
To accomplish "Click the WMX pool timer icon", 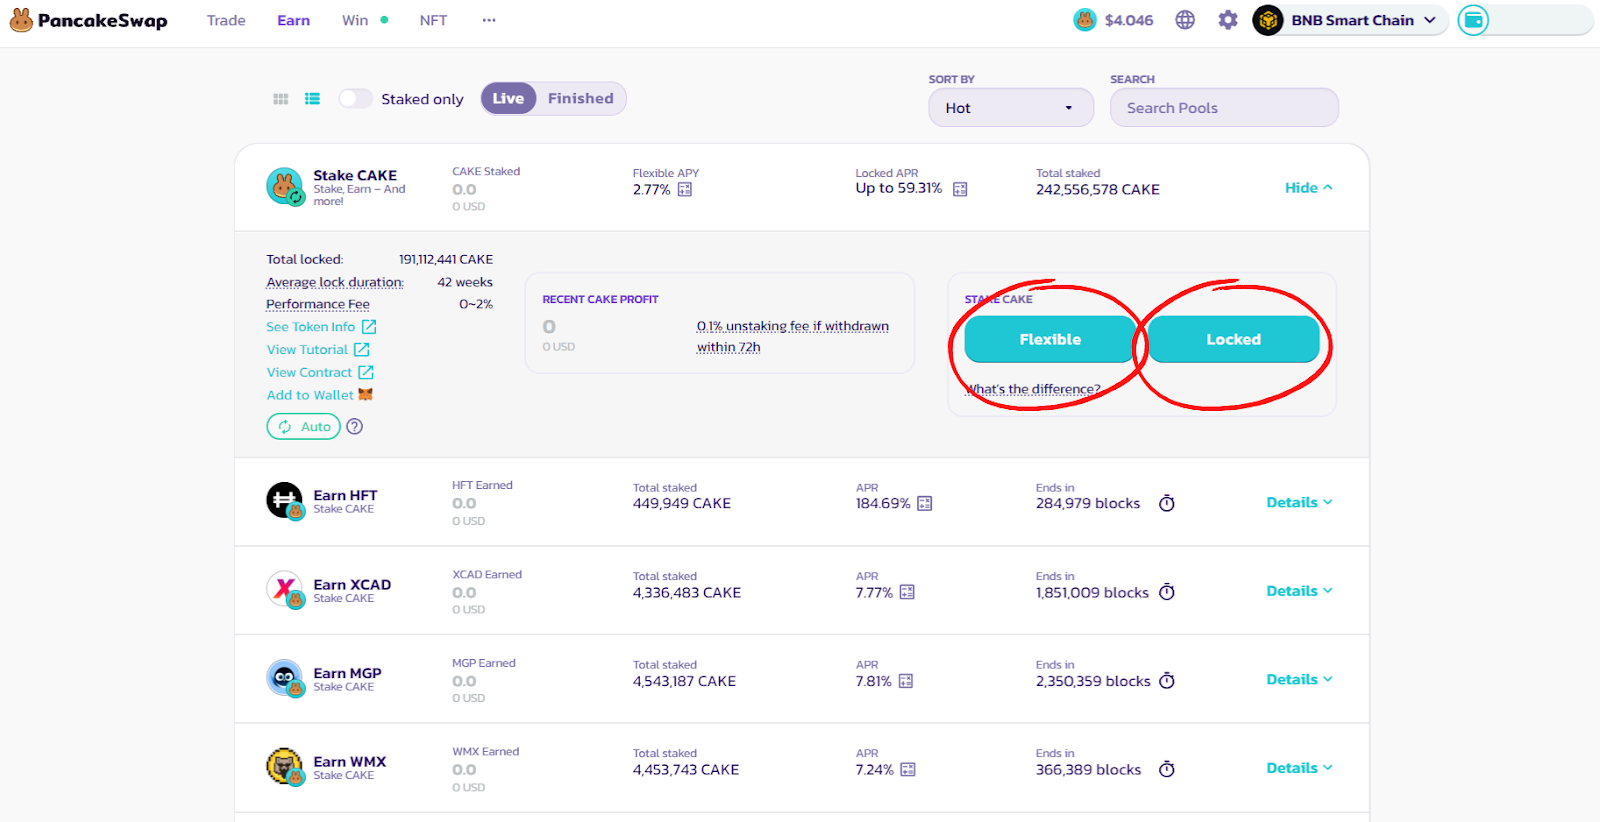I will point(1167,769).
